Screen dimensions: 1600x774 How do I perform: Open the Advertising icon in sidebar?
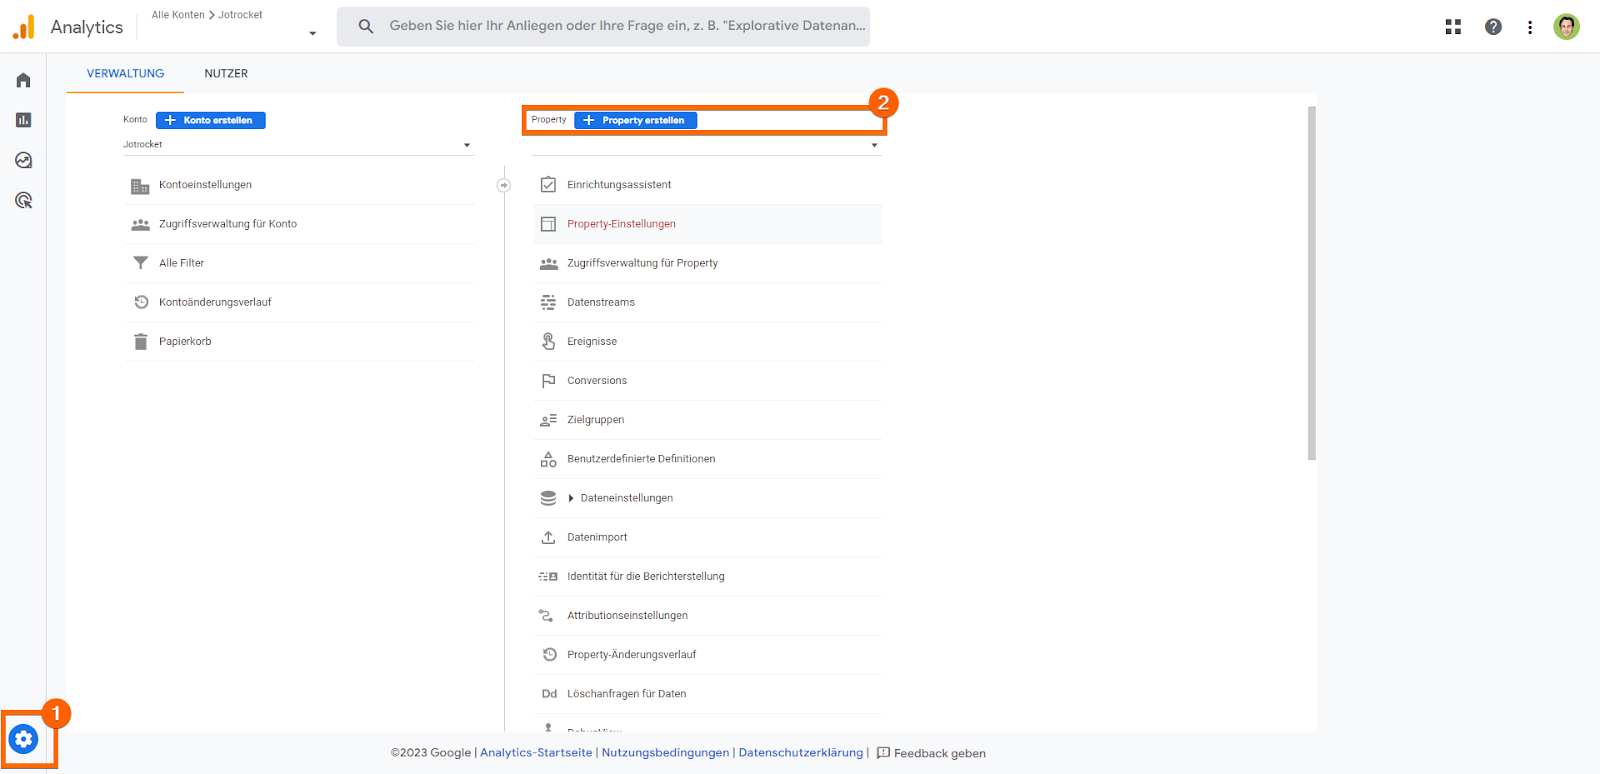[x=23, y=200]
